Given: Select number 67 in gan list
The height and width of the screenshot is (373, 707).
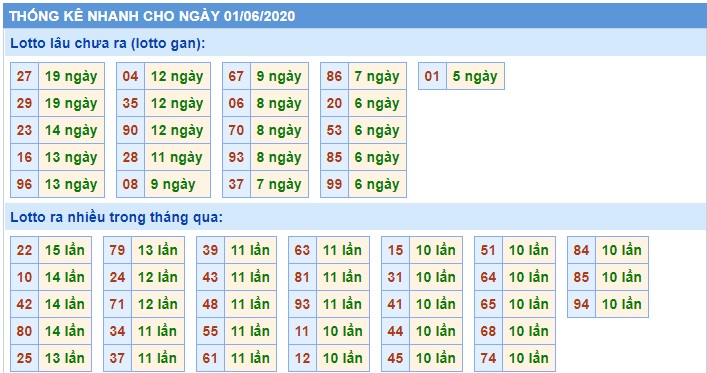Looking at the screenshot, I should pyautogui.click(x=236, y=76).
